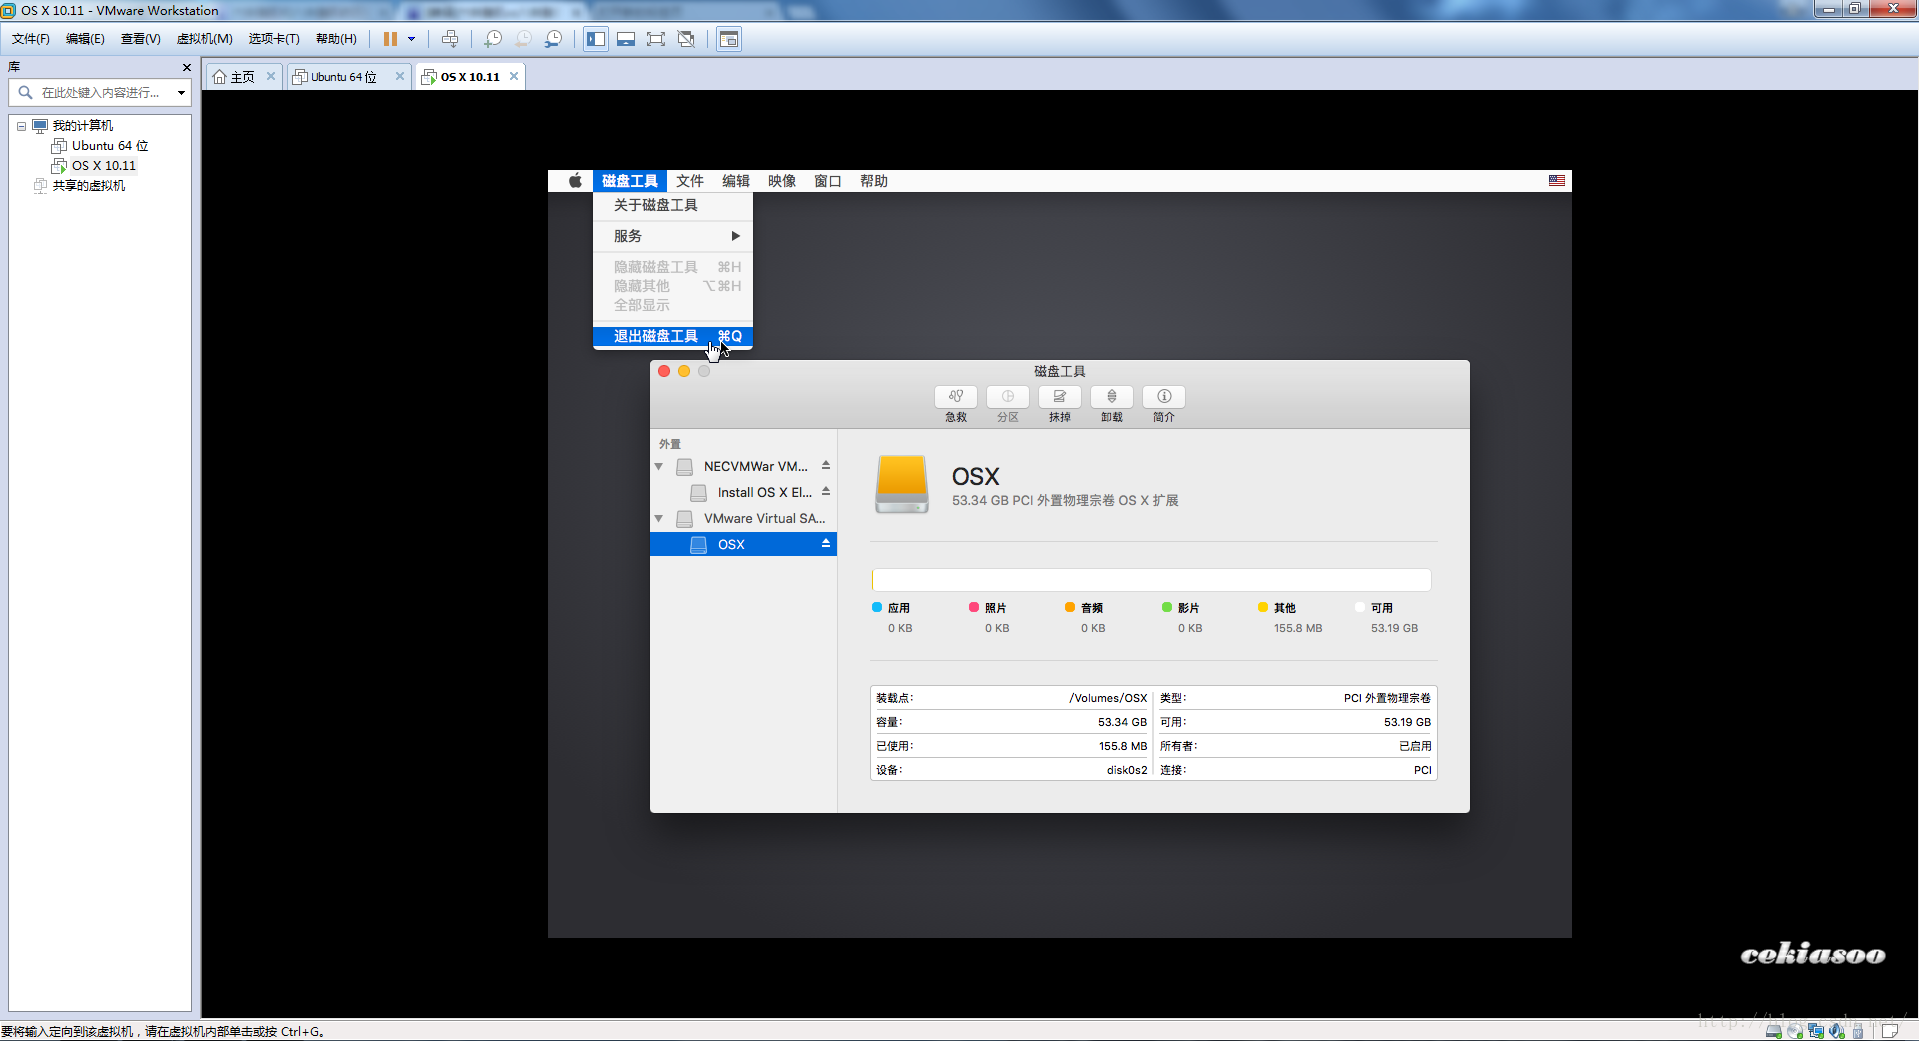This screenshot has height=1041, width=1919.
Task: Click the CD/DVD status icon in status bar
Action: (1795, 1031)
